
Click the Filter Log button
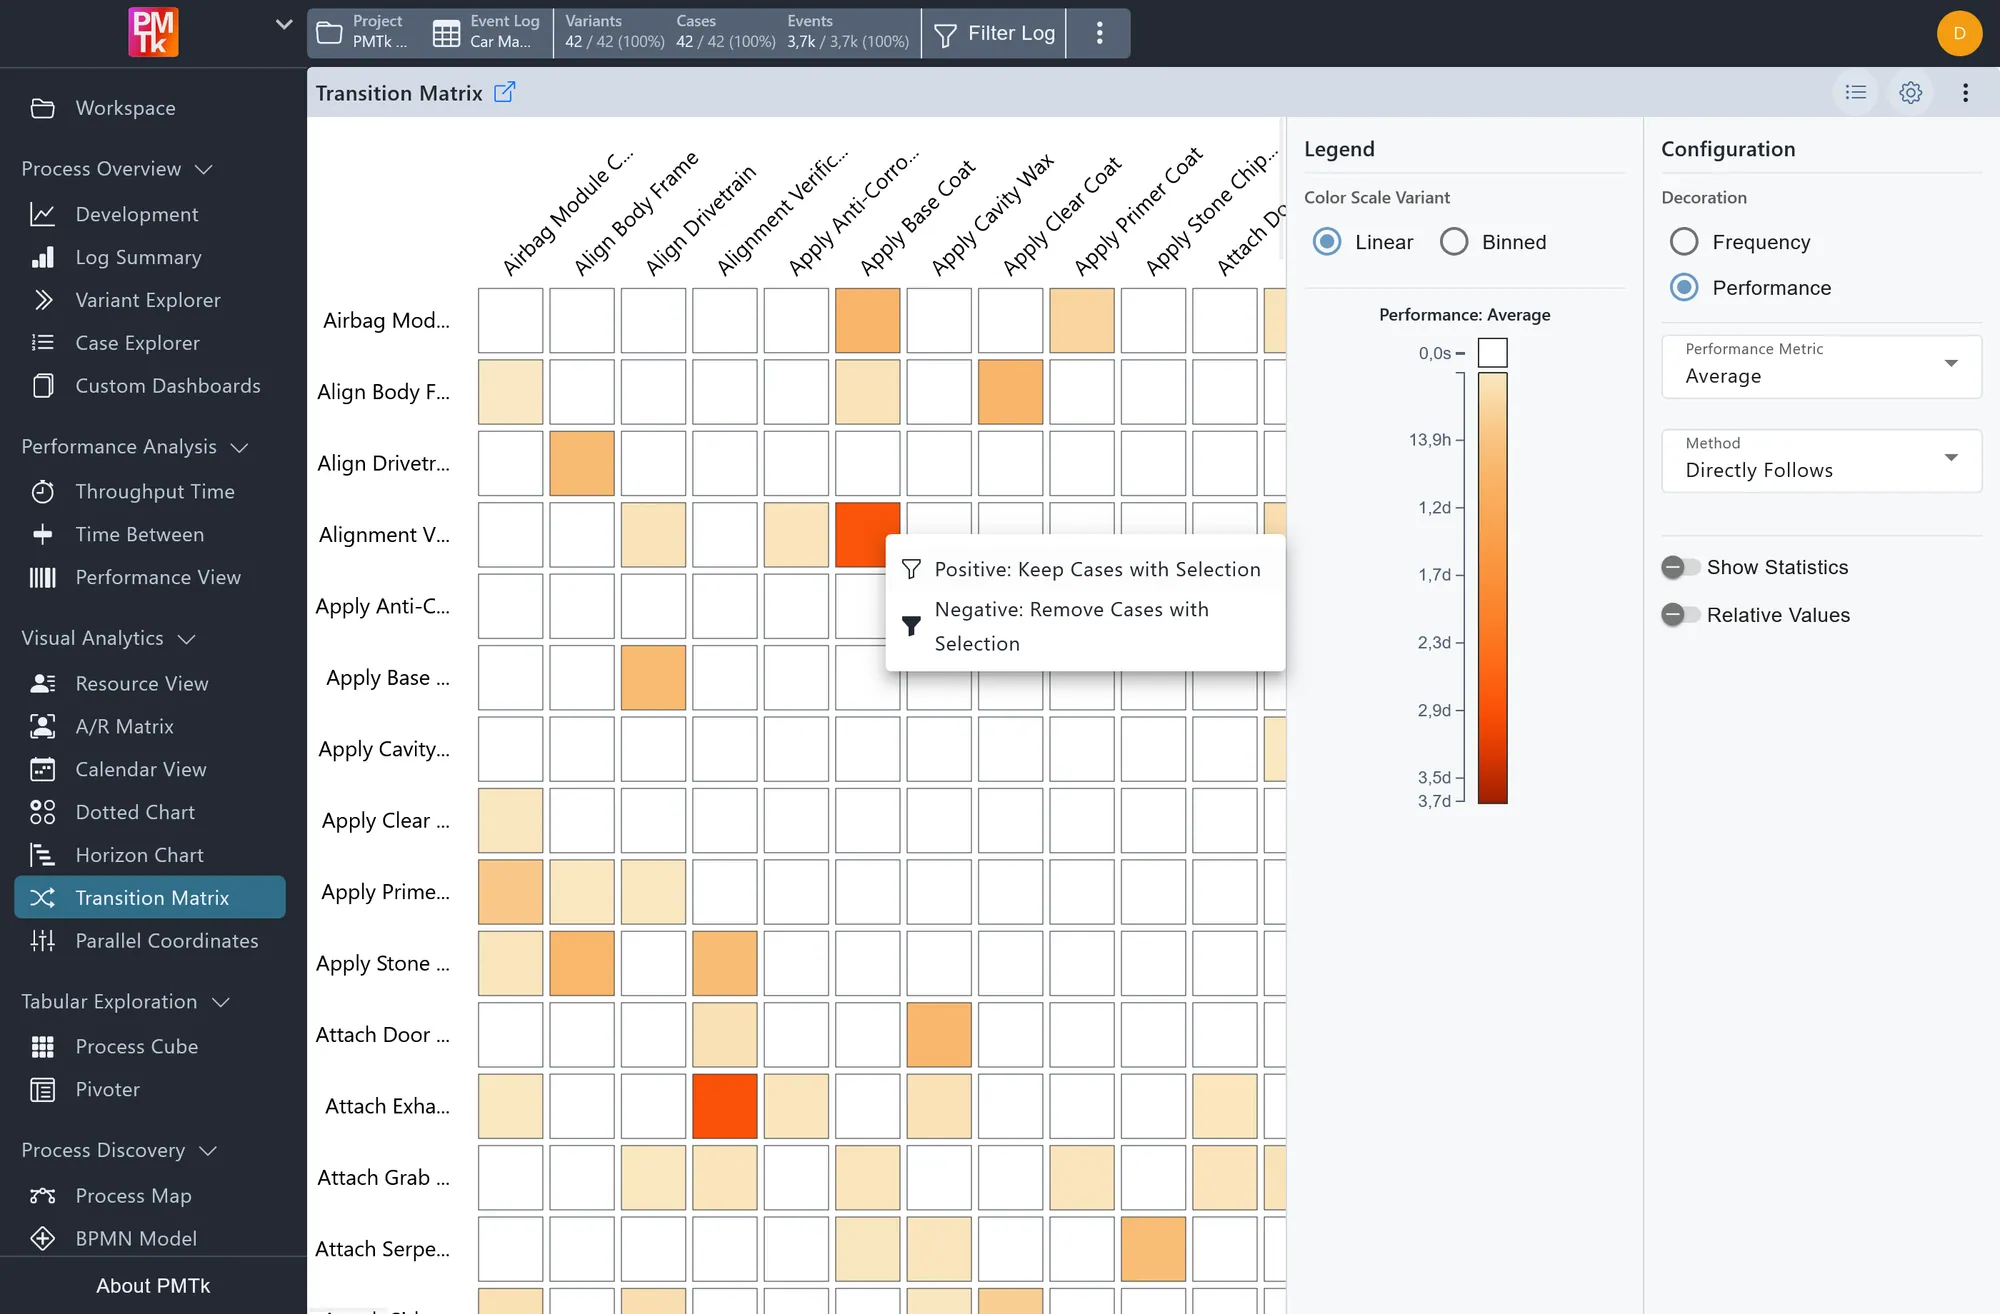[x=994, y=33]
